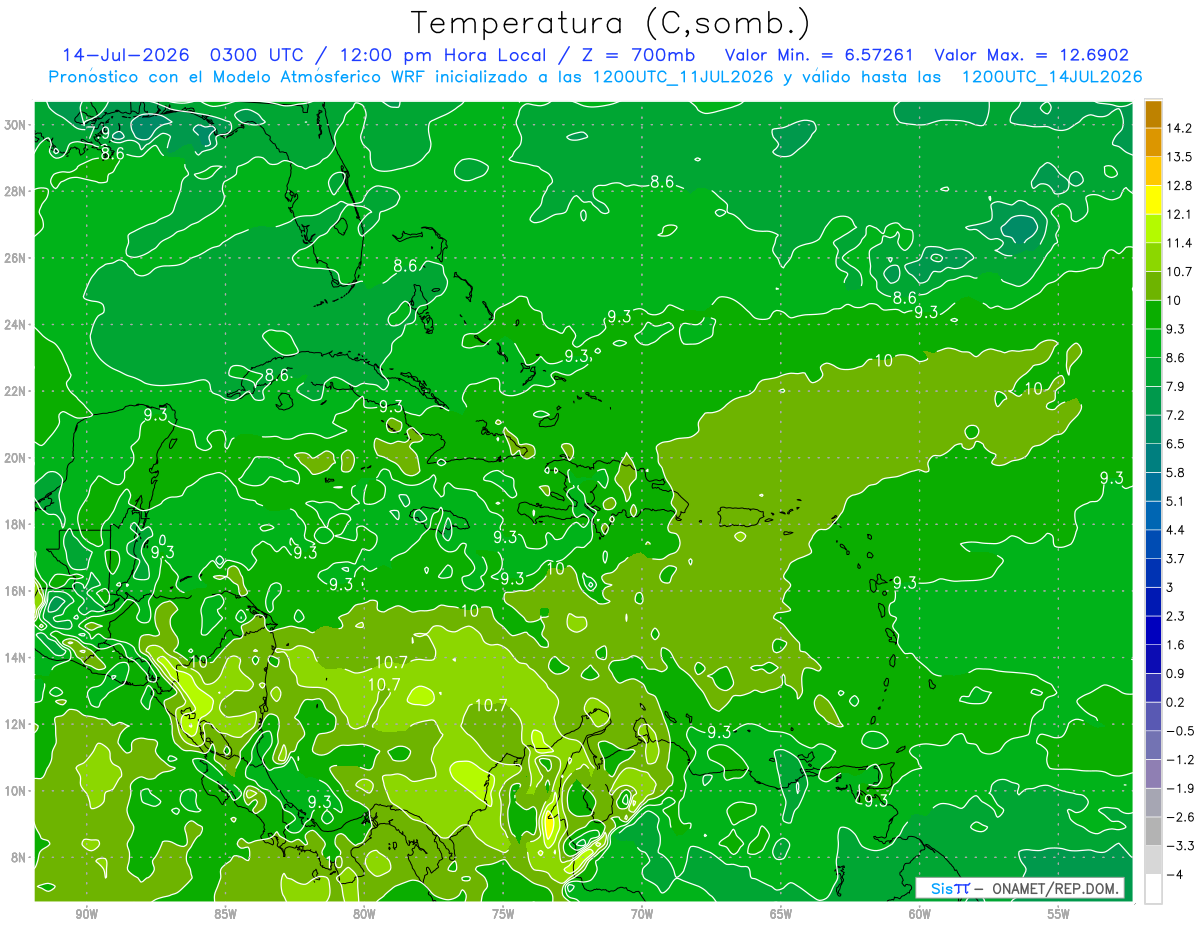Click the SisPI ONAMET/REP.DOM. logo box
This screenshot has width=1200, height=927.
[x=1021, y=888]
